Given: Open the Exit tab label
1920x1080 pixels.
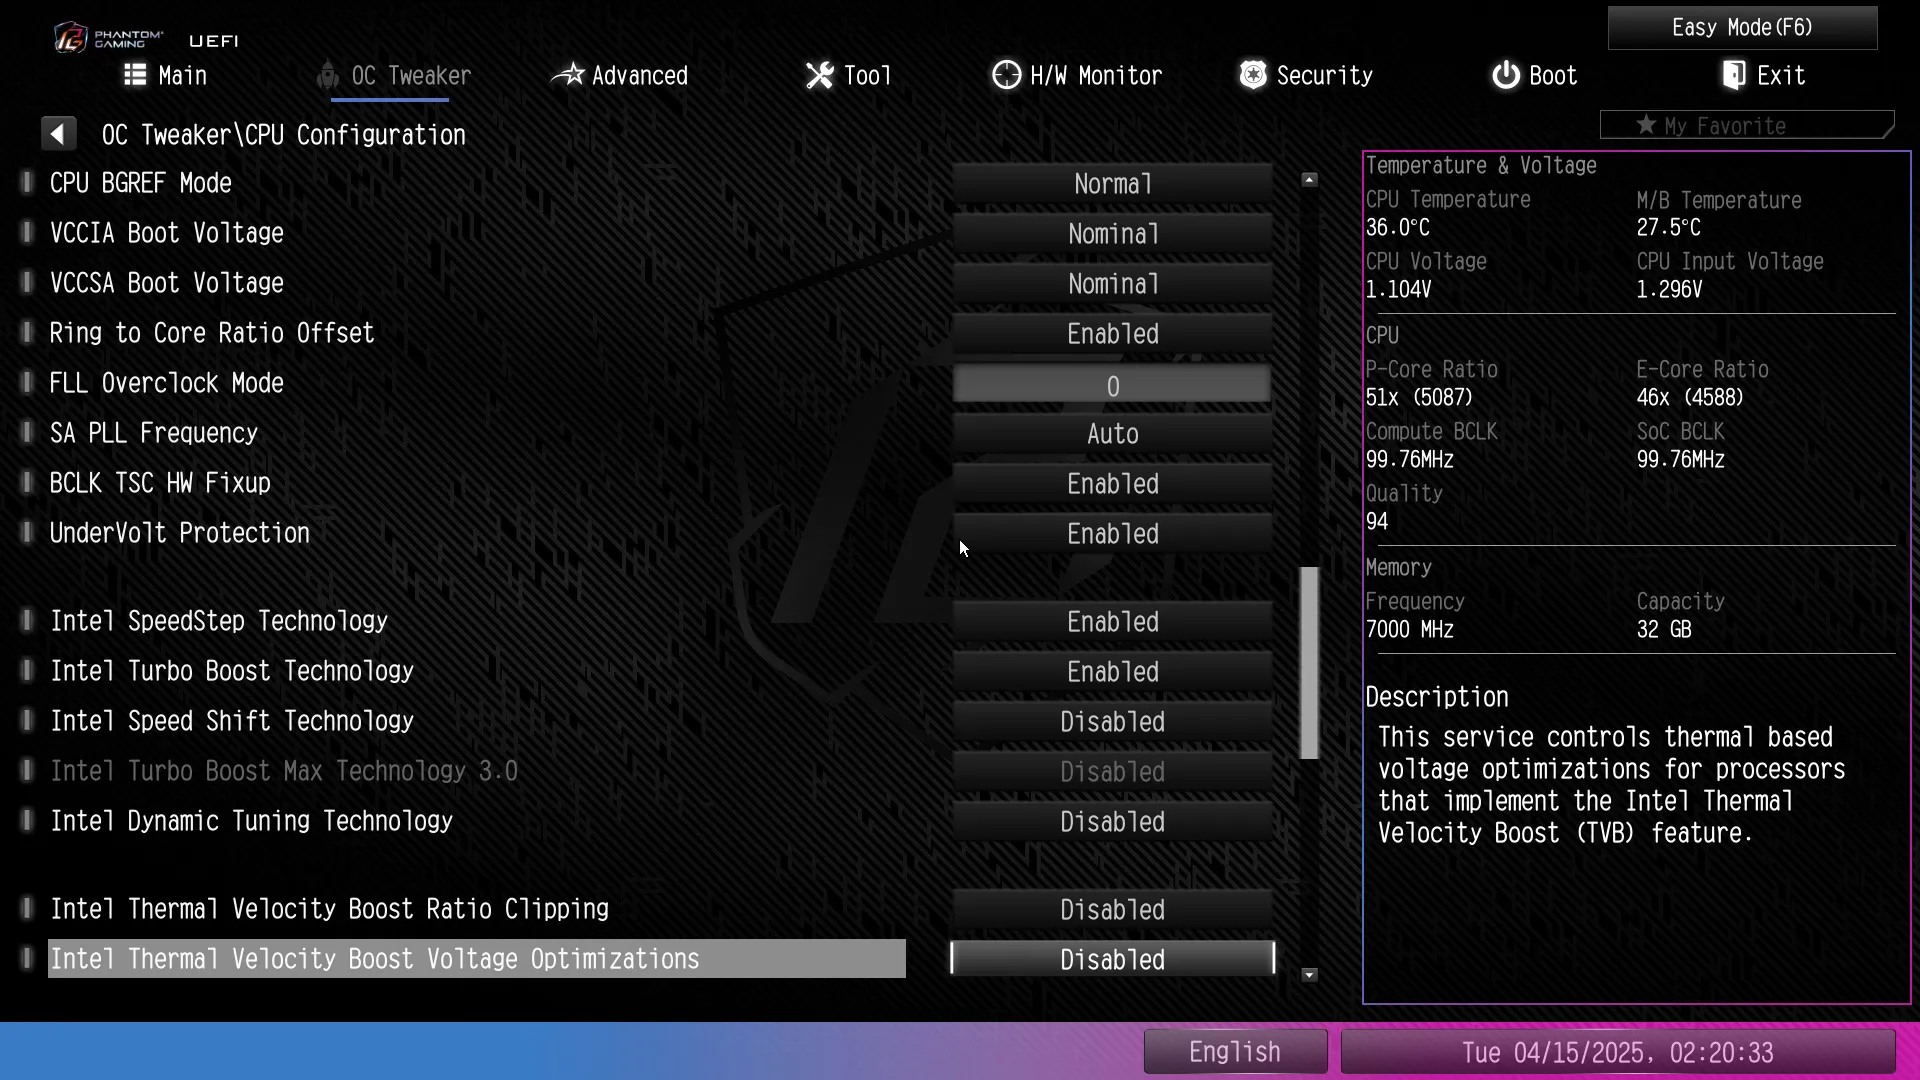Looking at the screenshot, I should (x=1781, y=75).
